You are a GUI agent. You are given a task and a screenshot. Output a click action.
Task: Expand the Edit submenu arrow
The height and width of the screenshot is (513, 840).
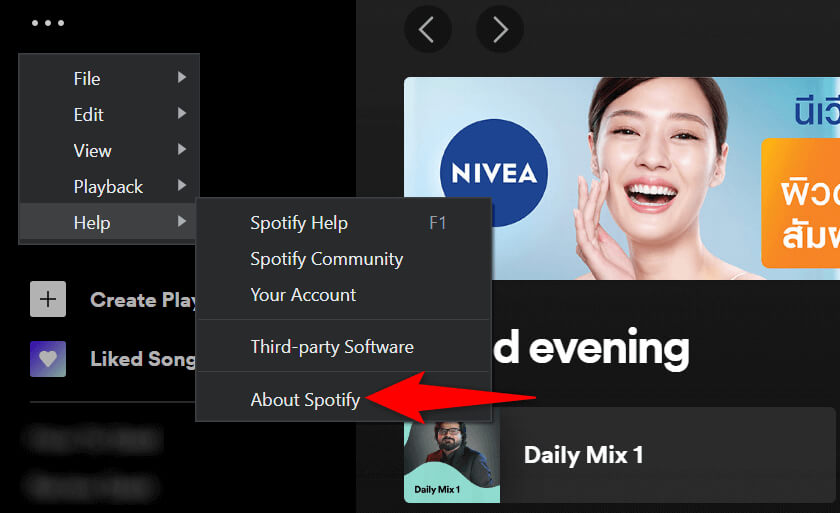(x=182, y=114)
